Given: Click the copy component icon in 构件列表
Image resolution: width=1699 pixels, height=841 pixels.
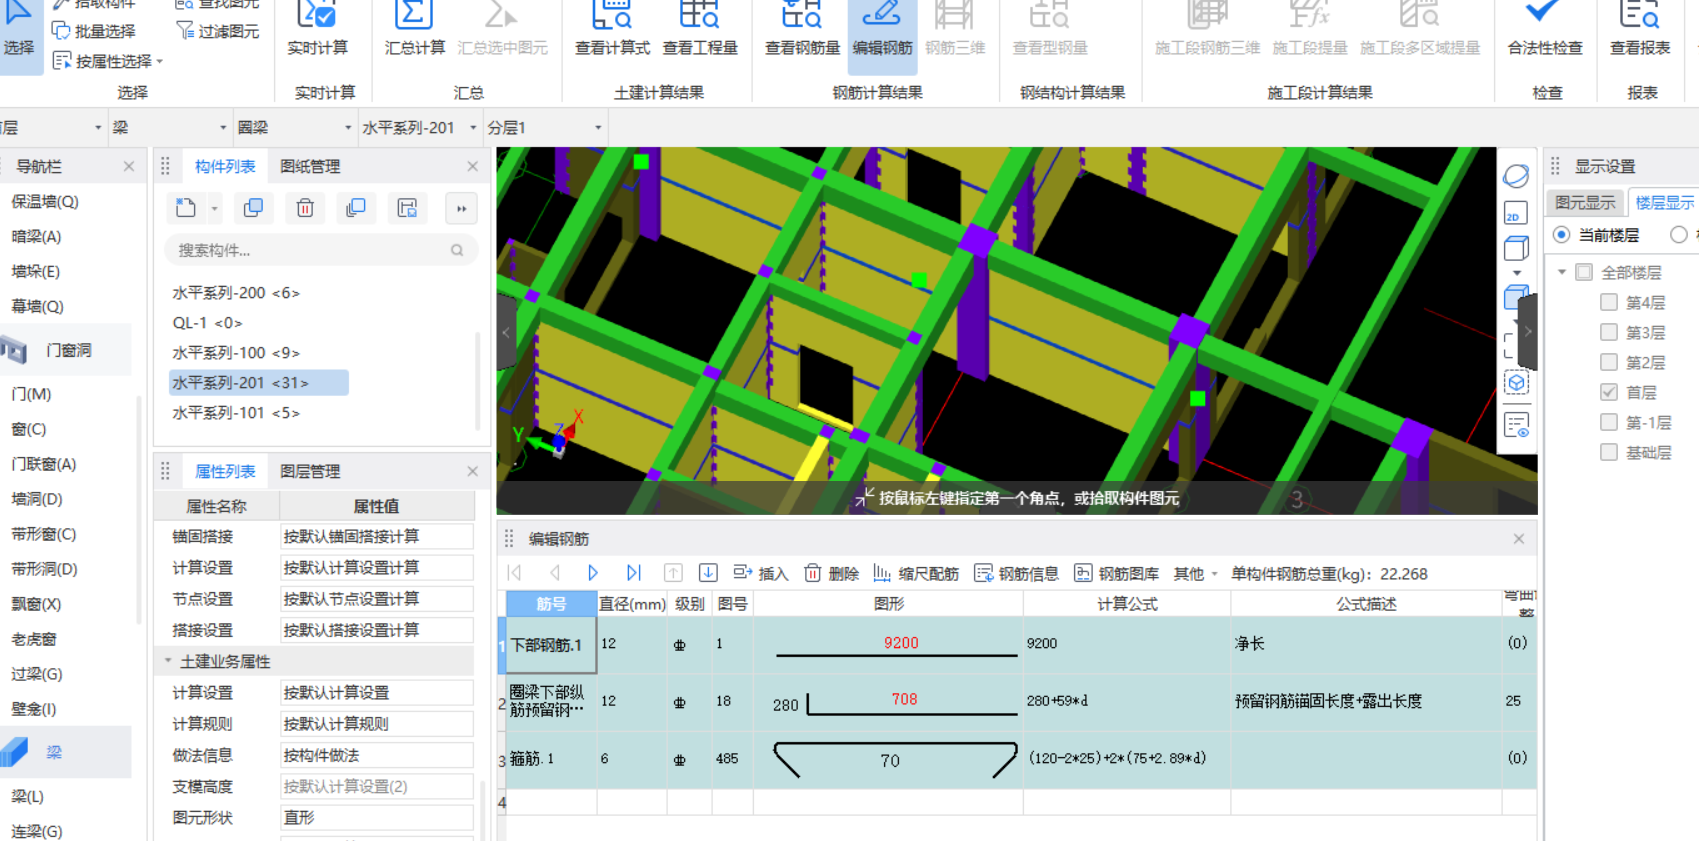Looking at the screenshot, I should tap(253, 208).
